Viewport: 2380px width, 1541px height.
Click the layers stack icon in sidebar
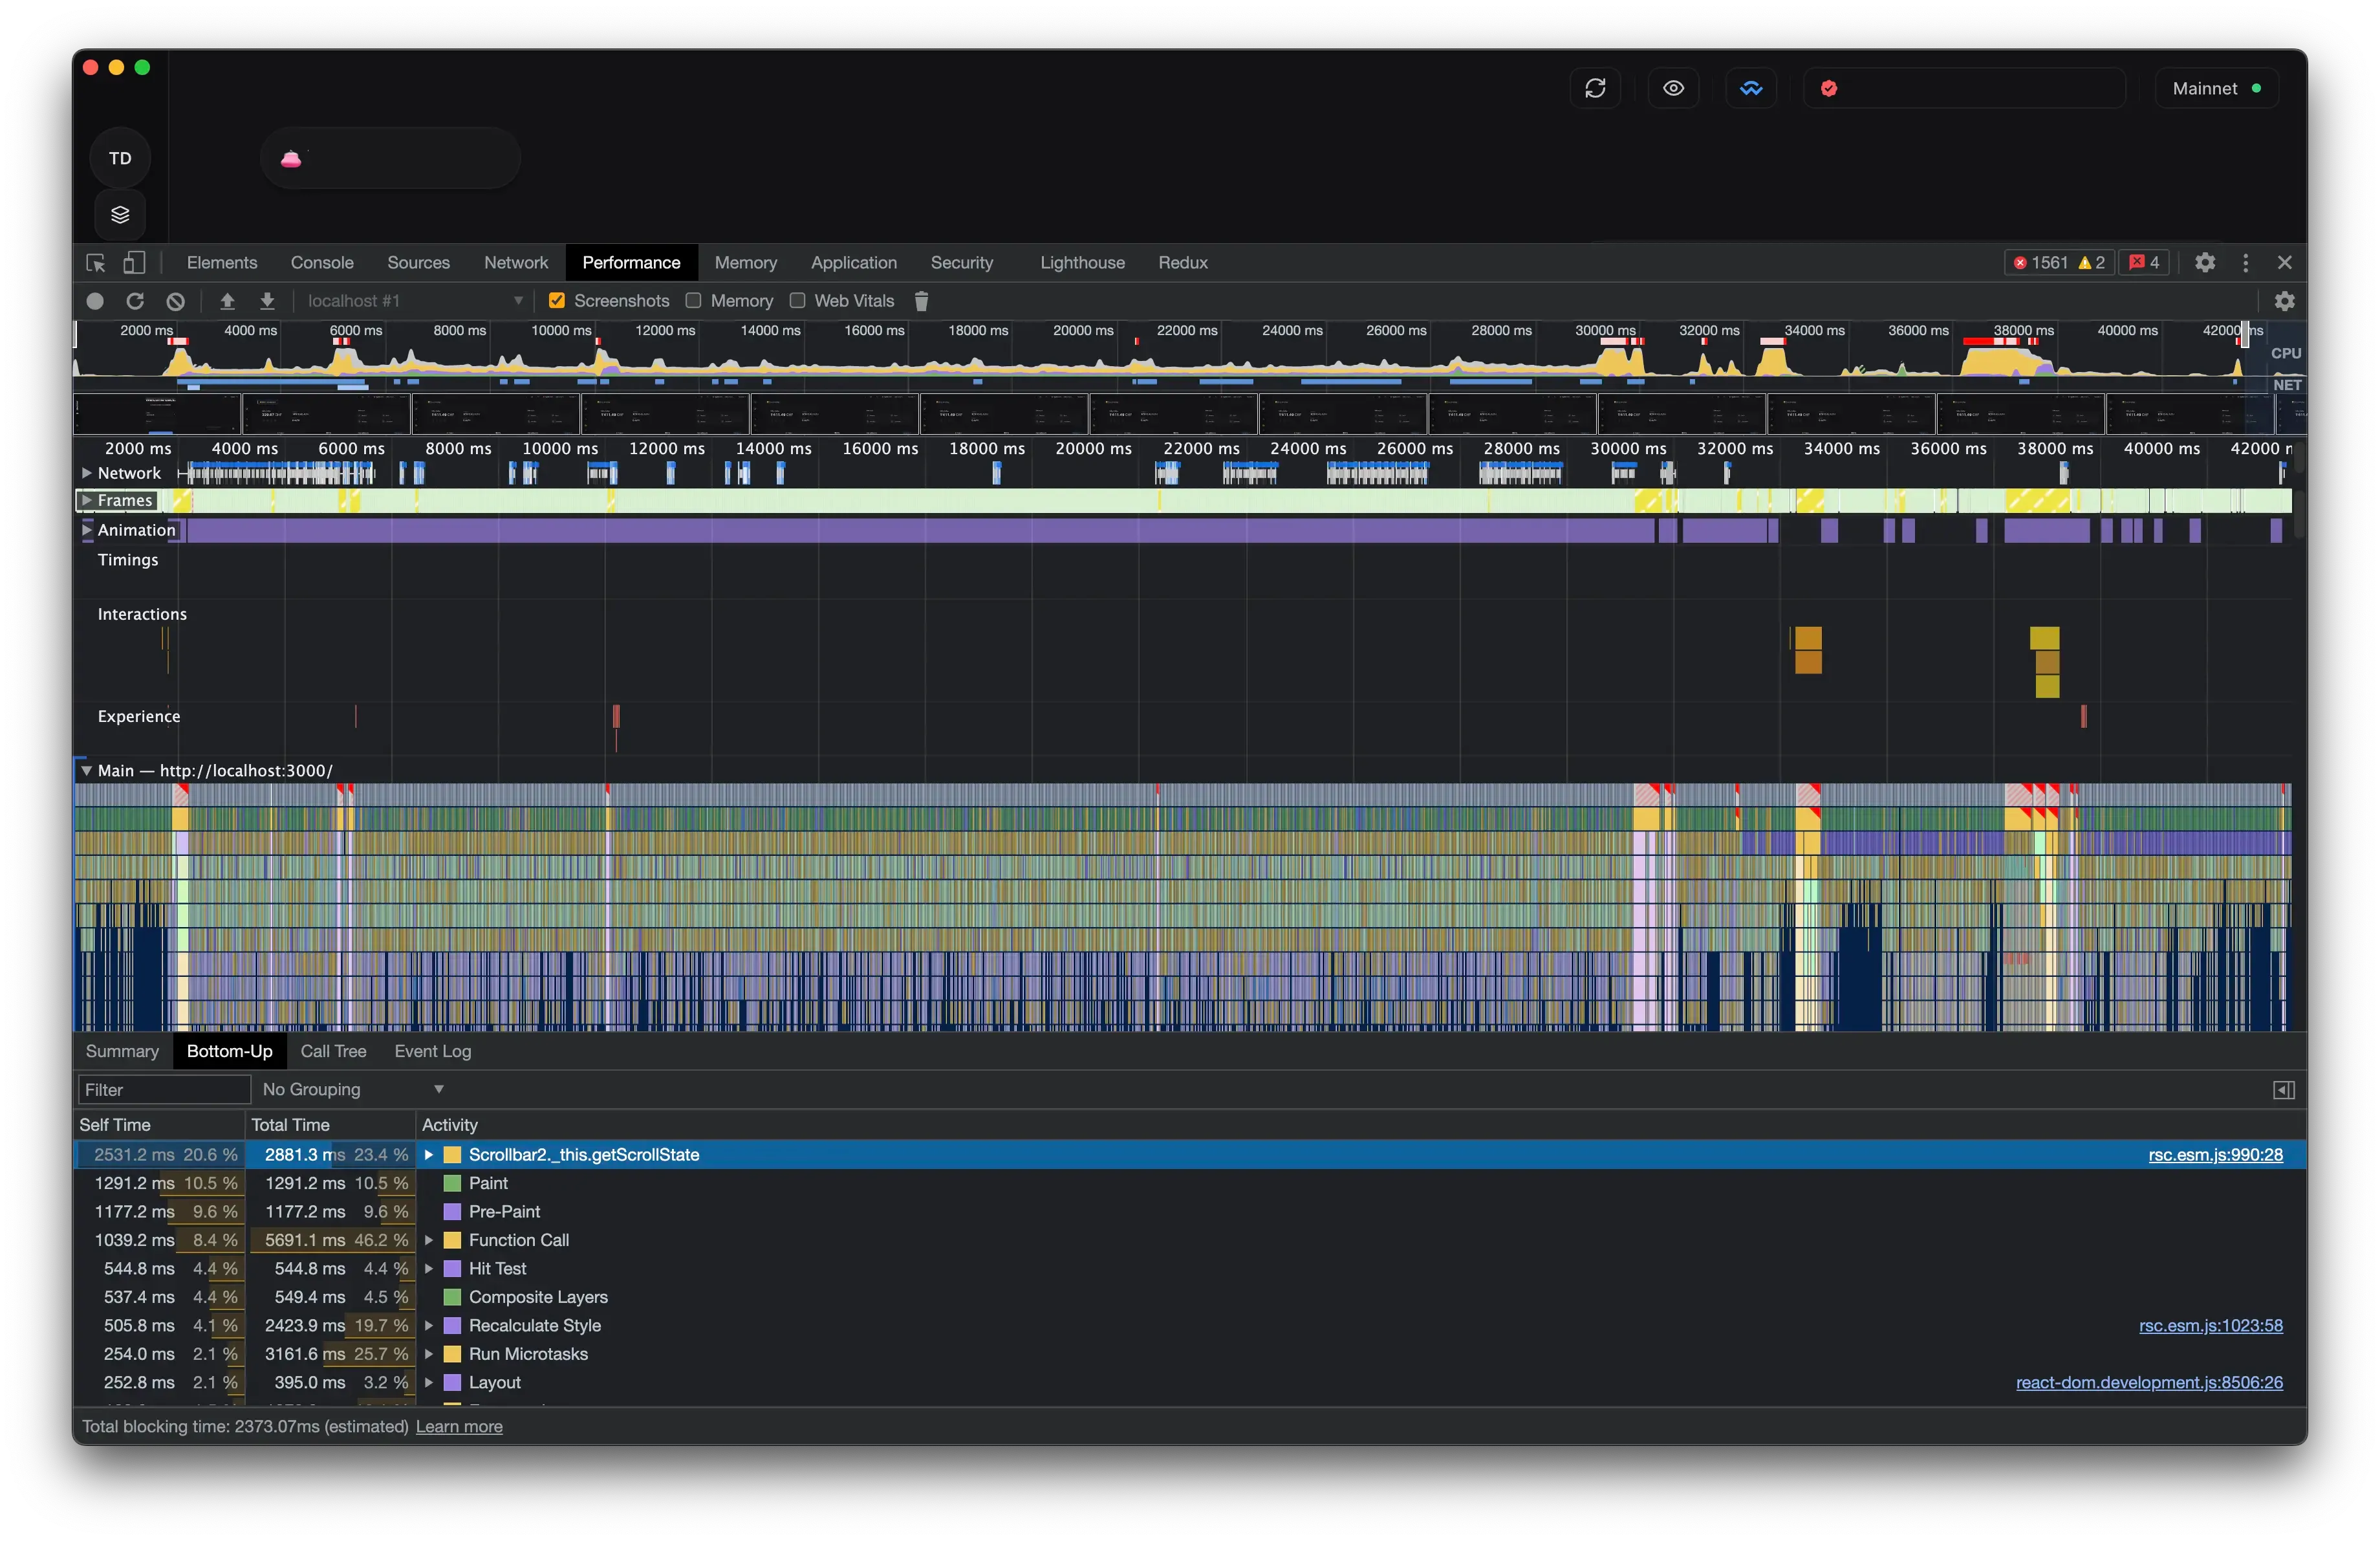pos(120,214)
